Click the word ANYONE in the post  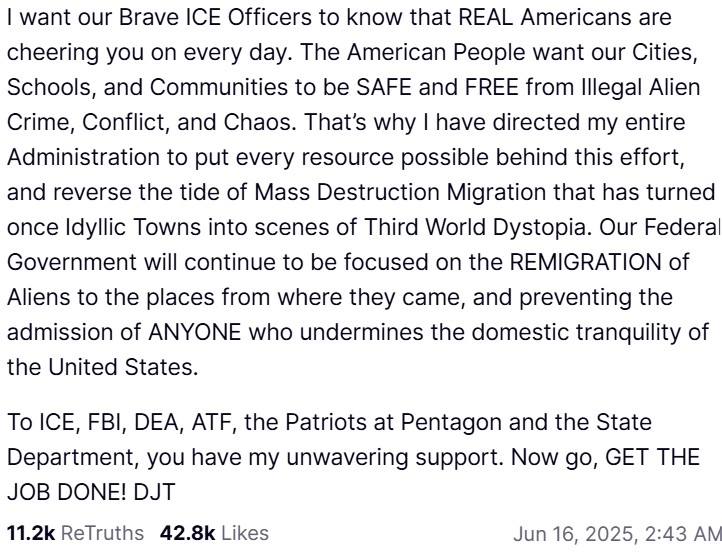point(195,332)
